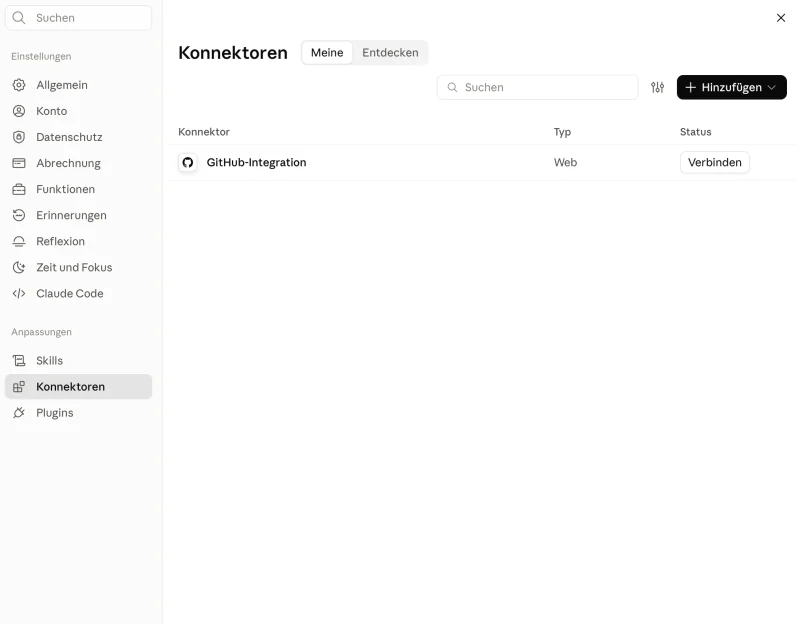This screenshot has width=800, height=624.
Task: Click the Status column header
Action: pos(695,132)
